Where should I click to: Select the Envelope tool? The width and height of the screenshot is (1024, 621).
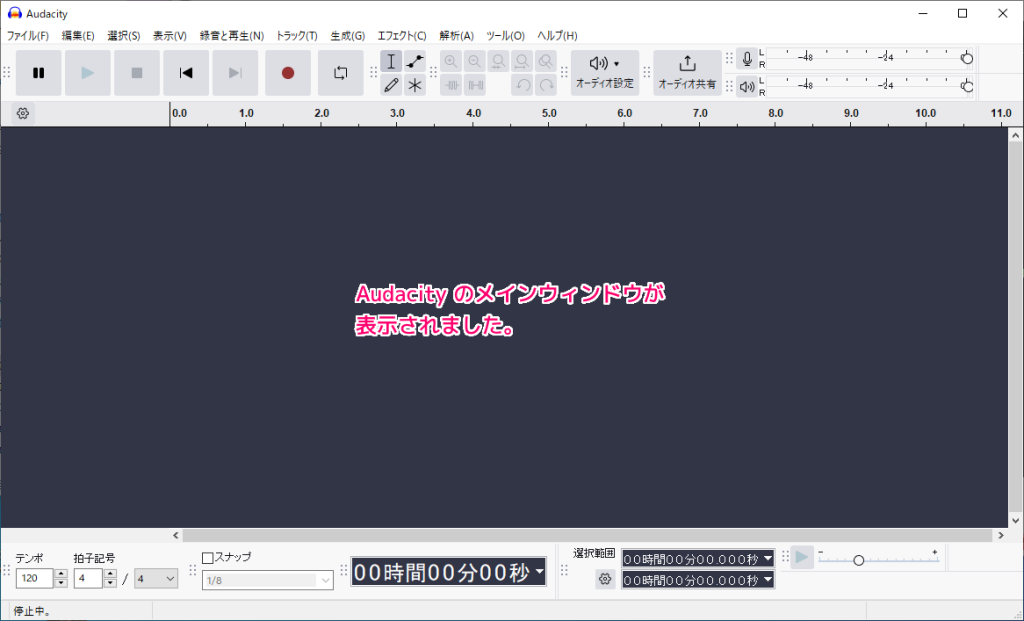(x=415, y=61)
